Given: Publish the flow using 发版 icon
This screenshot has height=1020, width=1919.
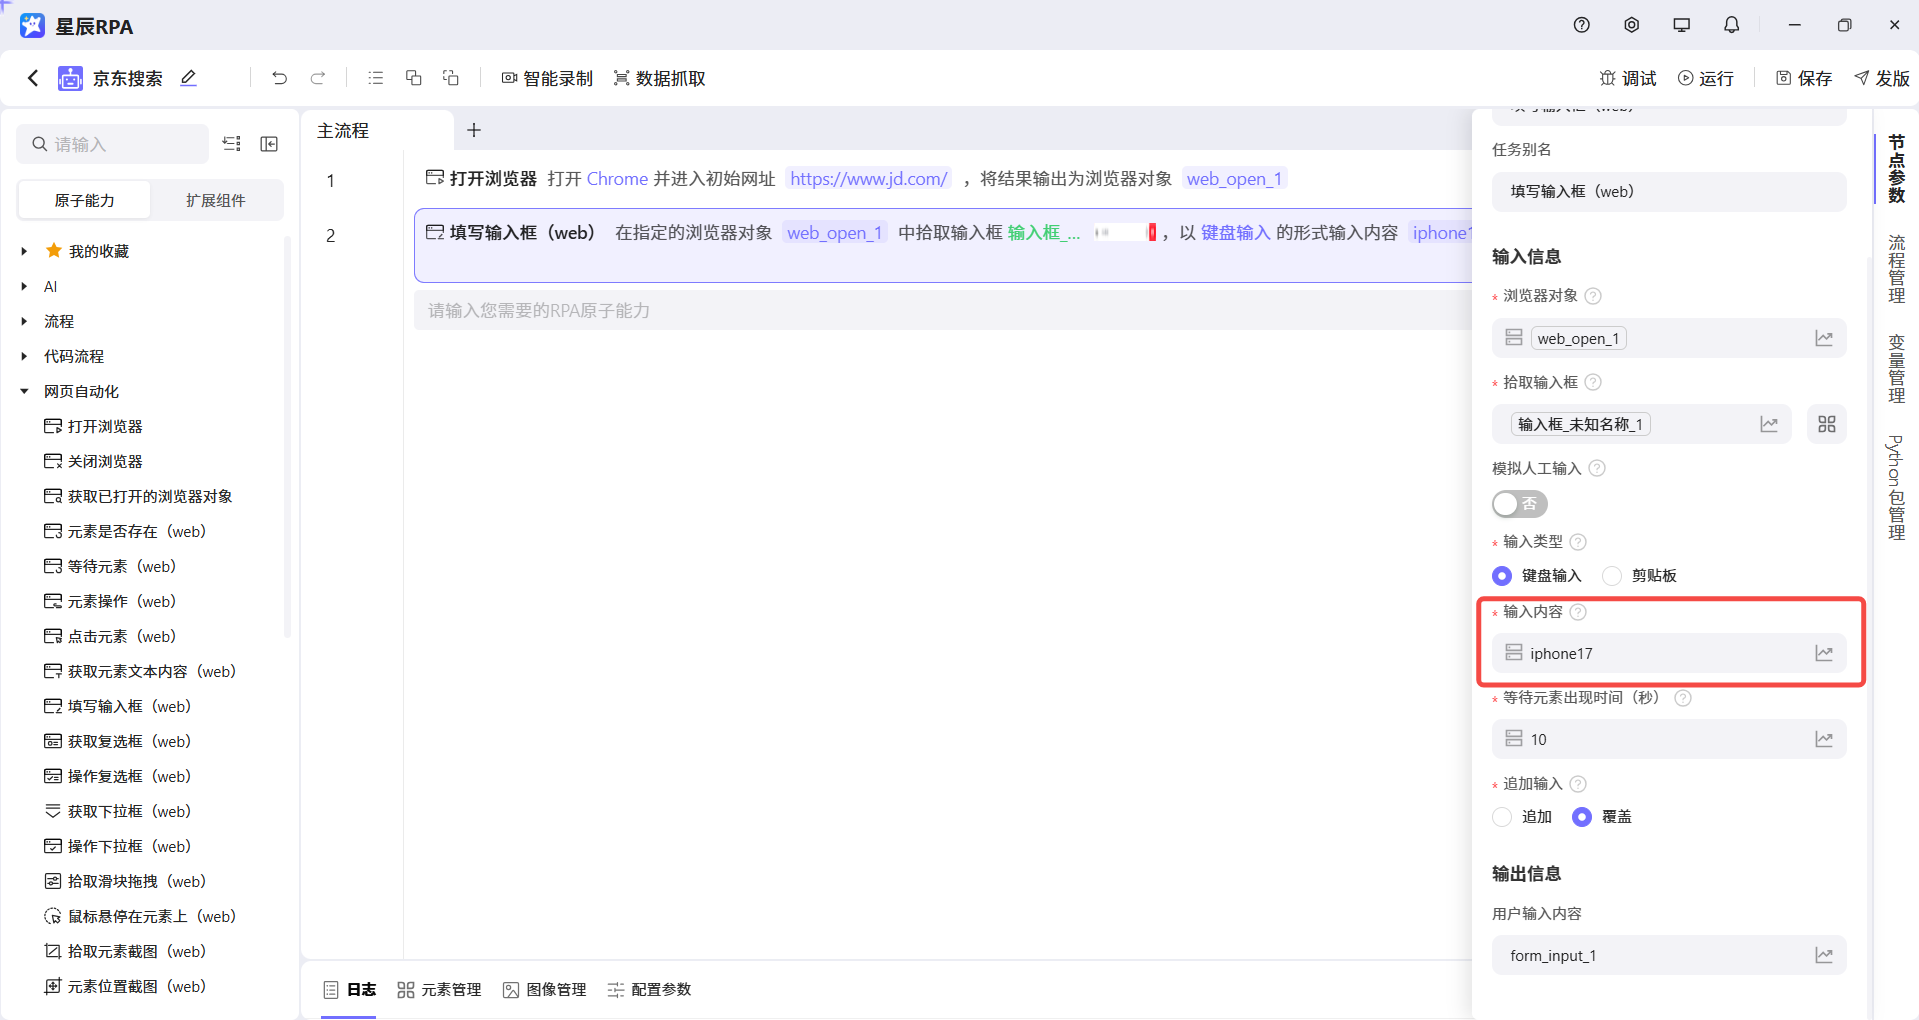Looking at the screenshot, I should coord(1881,78).
